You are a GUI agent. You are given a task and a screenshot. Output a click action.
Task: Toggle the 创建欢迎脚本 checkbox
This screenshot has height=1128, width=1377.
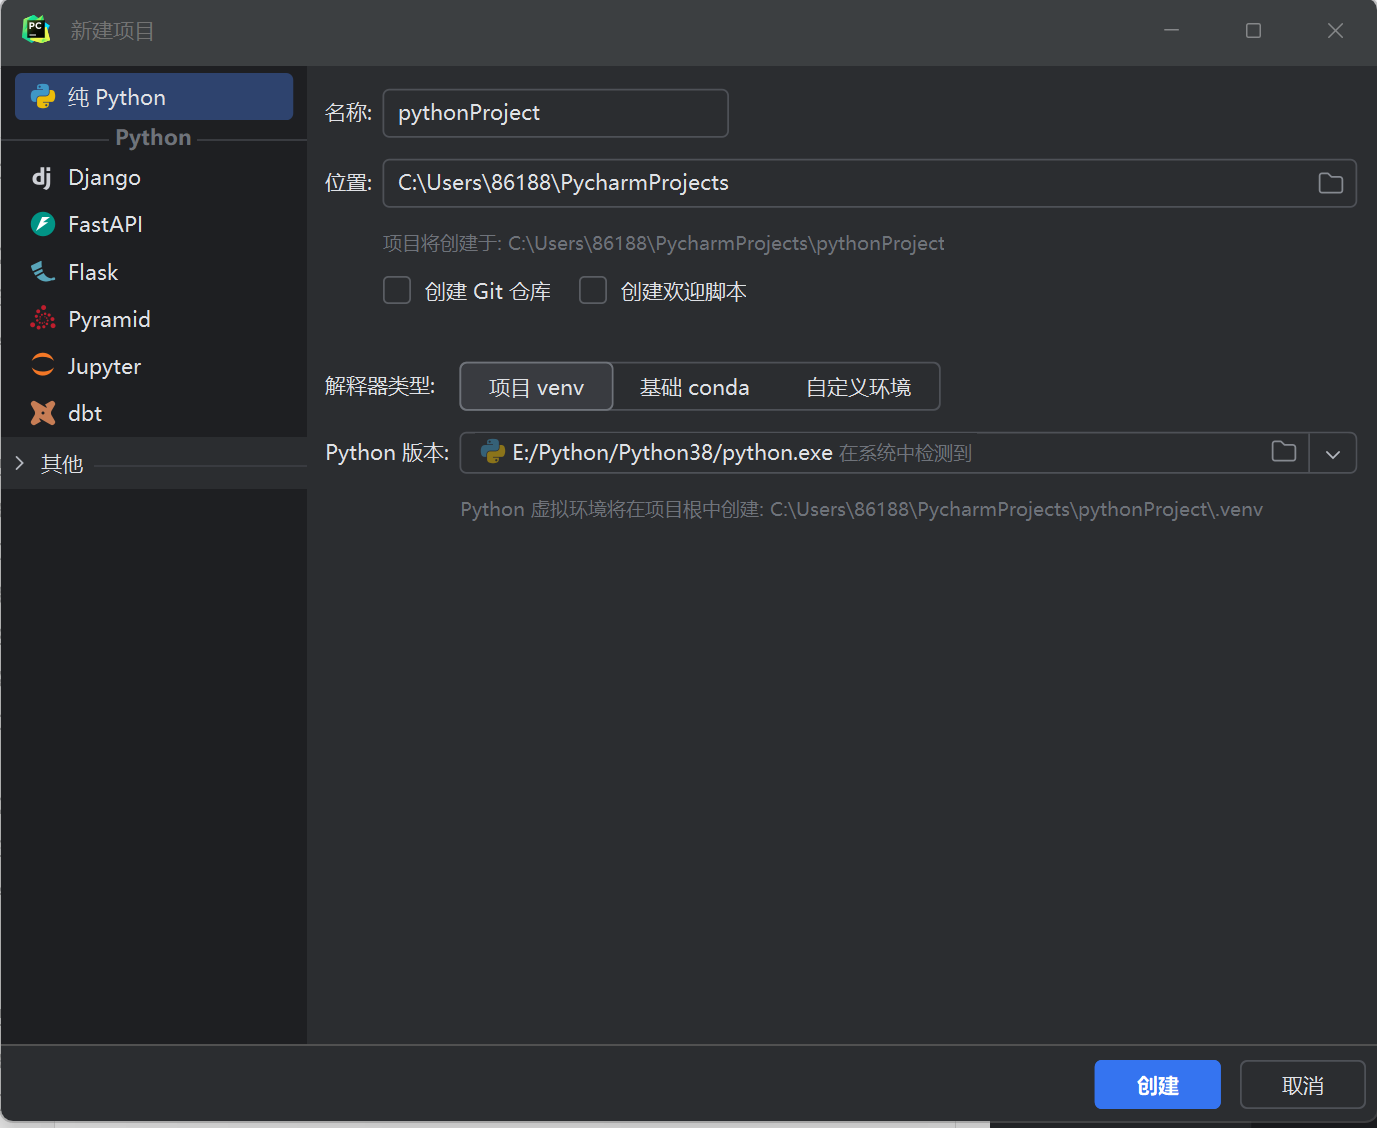(x=593, y=290)
